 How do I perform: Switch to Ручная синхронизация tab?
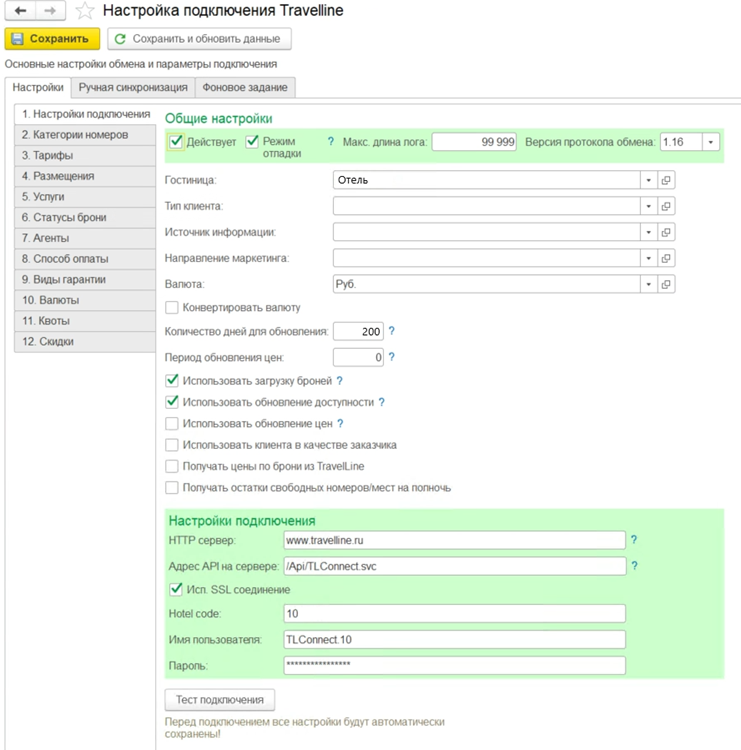coord(133,88)
